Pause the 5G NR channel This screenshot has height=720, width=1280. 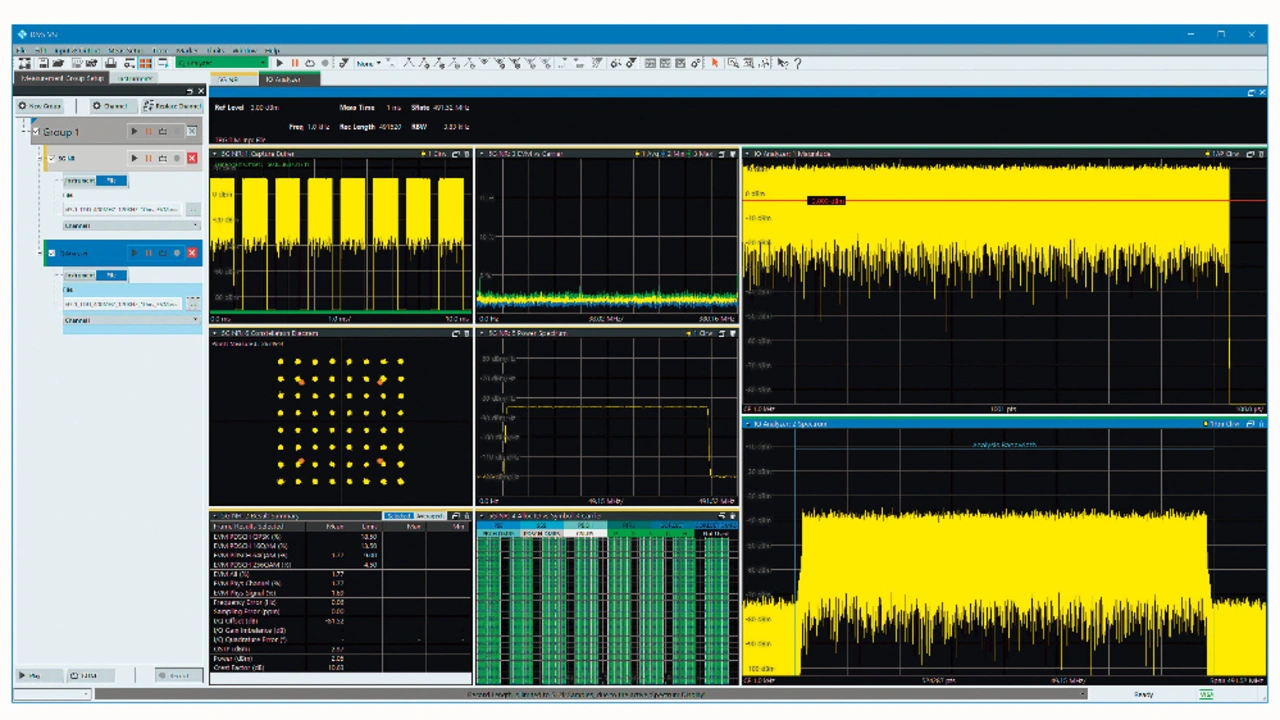pos(148,158)
